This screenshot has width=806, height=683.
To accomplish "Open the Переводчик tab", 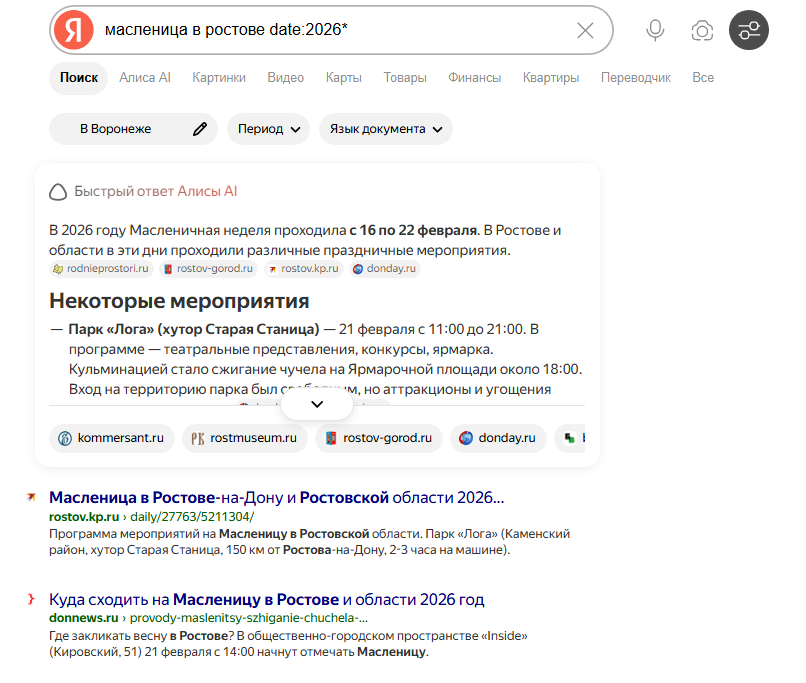I will click(636, 78).
